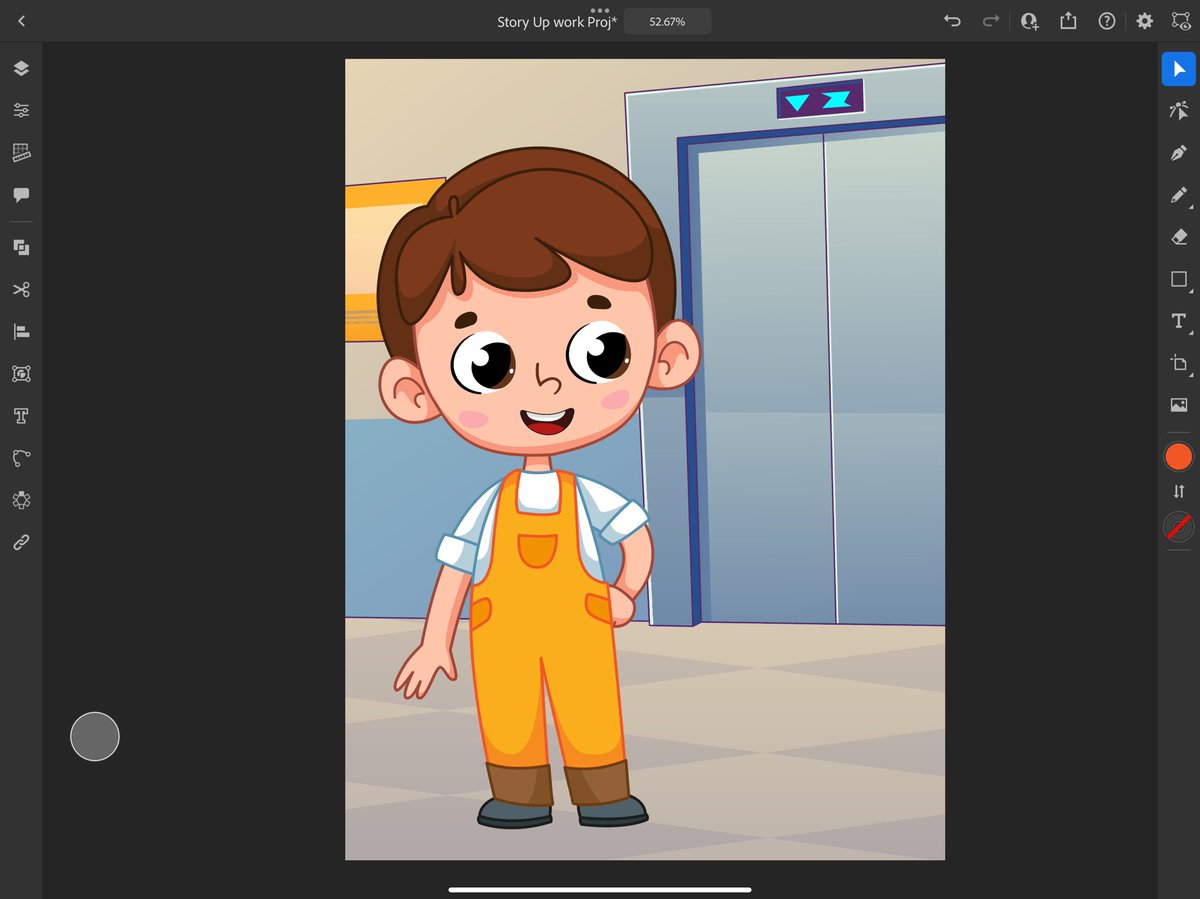Select the Pencil tool
Viewport: 1200px width, 899px height.
pos(1179,195)
